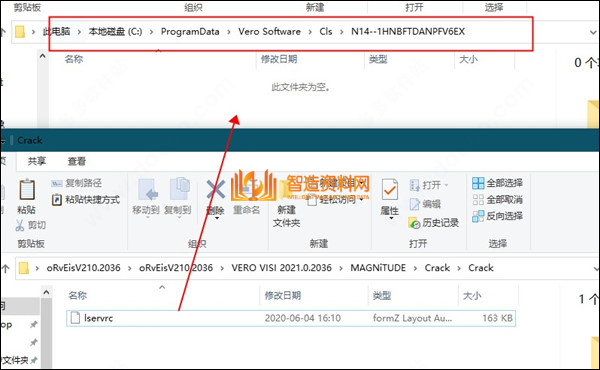This screenshot has width=600, height=370.
Task: Go to 此电脑 in the breadcrumb
Action: coord(56,31)
